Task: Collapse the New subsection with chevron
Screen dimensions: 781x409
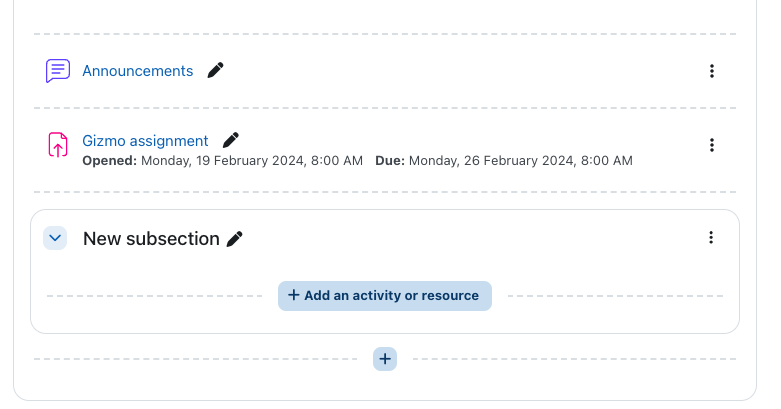Action: tap(55, 238)
